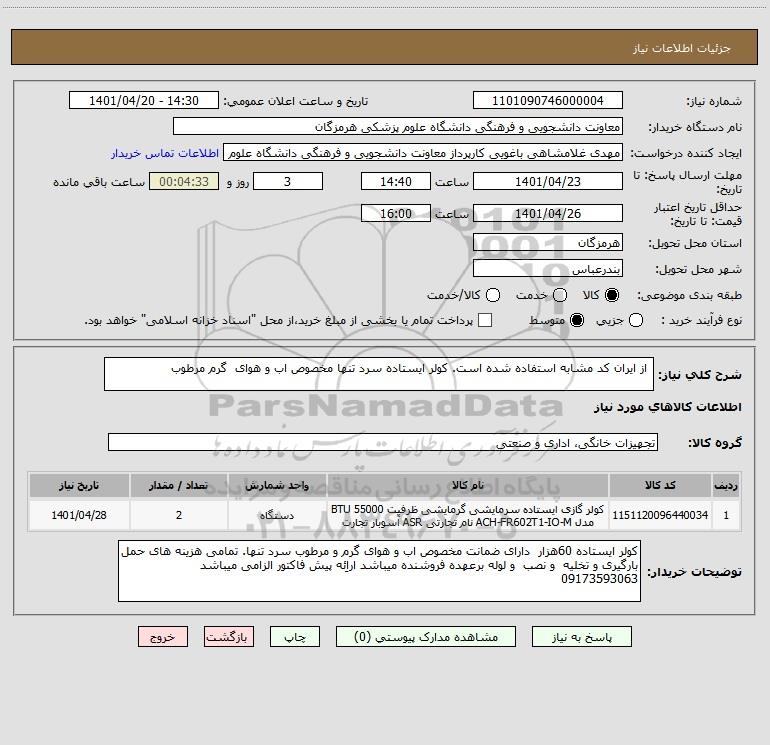770x745 pixels.
Task: Click the item name cell کولر گازی ایستاده
Action: [468, 515]
